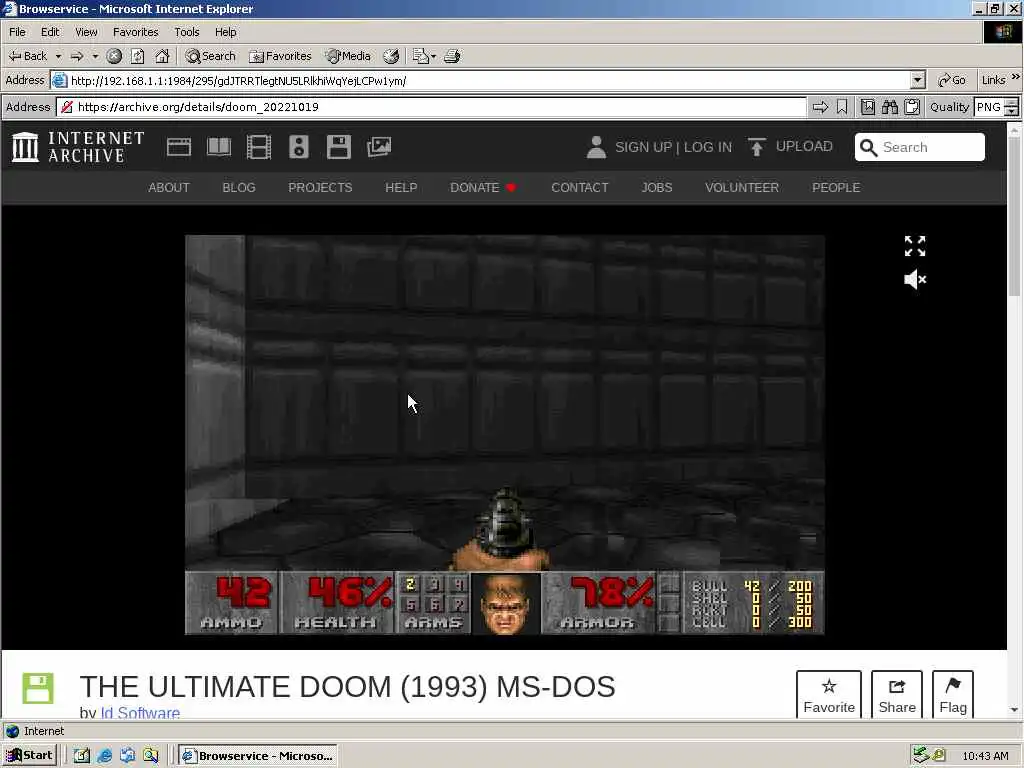Click the IE Stop button
Screen dimensions: 1024x768
[x=114, y=56]
